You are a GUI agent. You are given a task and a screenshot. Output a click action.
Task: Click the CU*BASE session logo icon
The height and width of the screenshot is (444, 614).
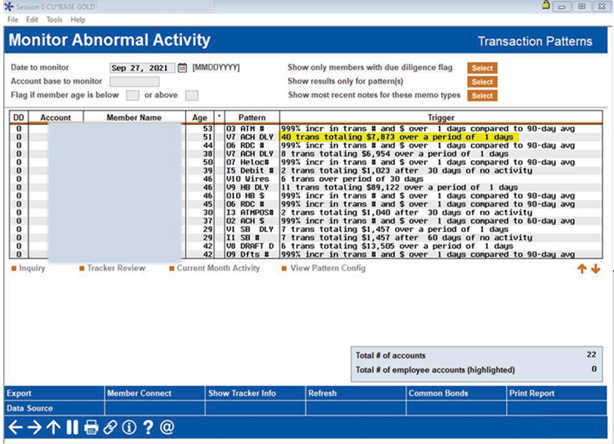[x=8, y=6]
